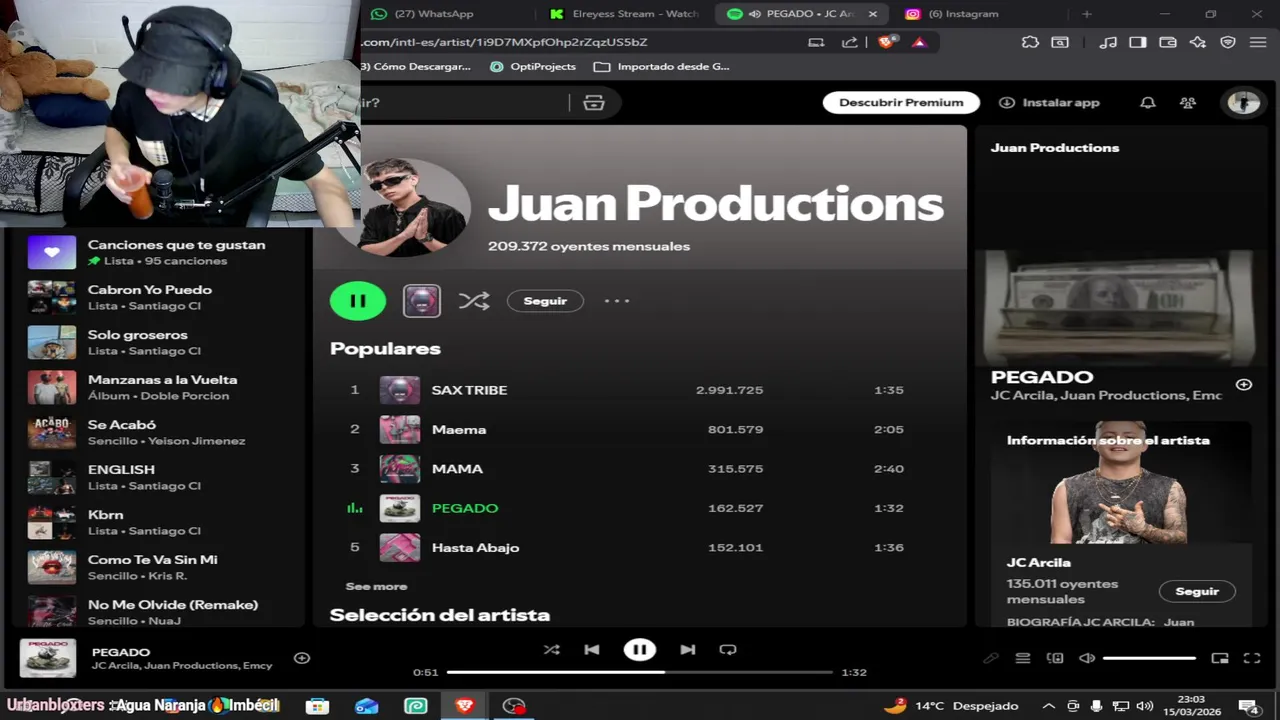Screen dimensions: 1280x720
Task: Open the queue icon in player bar
Action: (x=1023, y=658)
